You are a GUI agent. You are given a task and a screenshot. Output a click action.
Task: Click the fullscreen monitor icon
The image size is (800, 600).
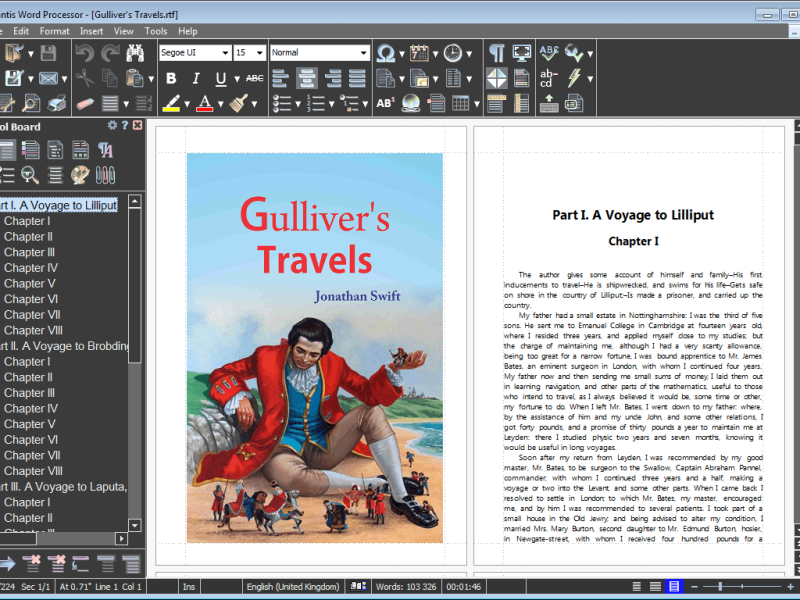(x=521, y=53)
